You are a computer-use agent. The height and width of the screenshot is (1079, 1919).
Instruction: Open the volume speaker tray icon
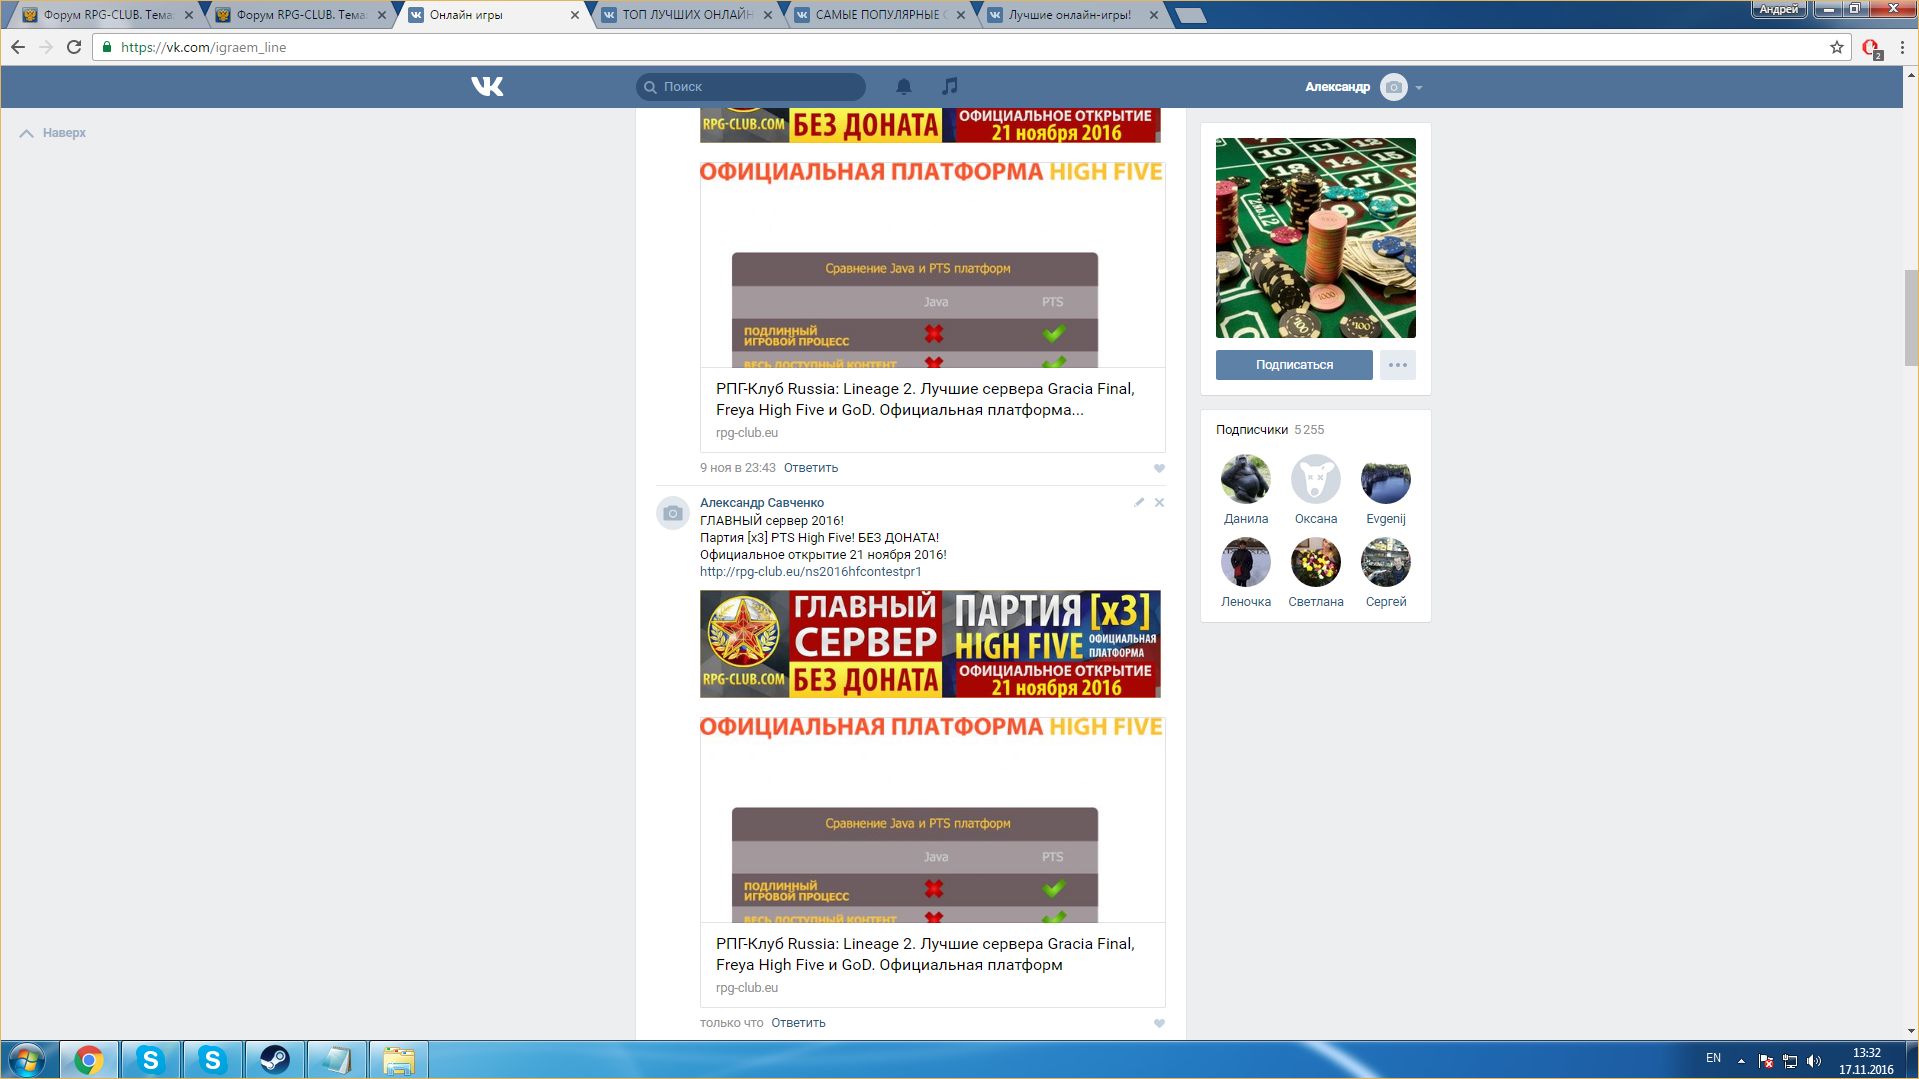coord(1814,1061)
